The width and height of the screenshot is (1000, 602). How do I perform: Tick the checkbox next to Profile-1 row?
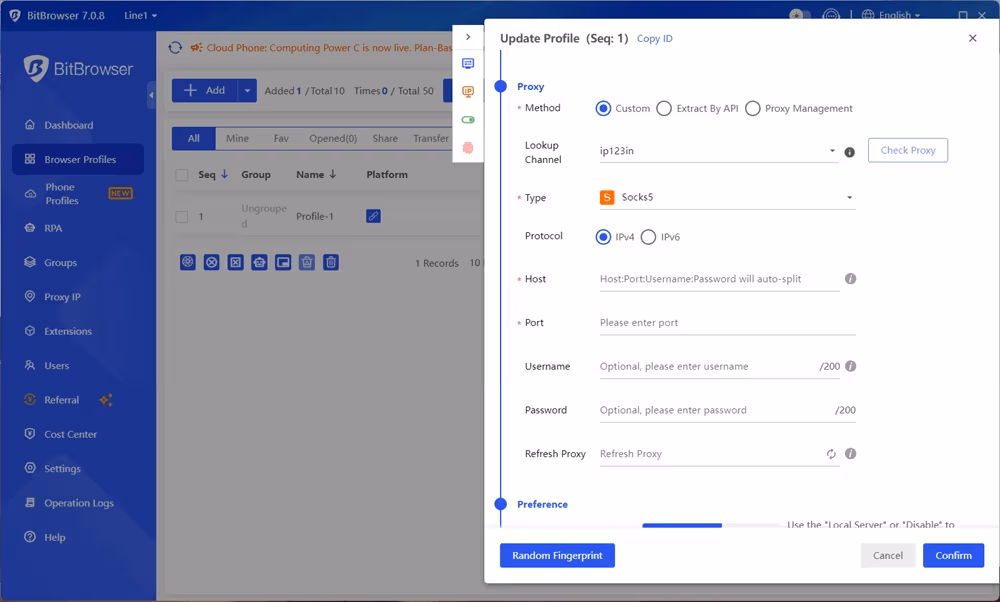(184, 215)
